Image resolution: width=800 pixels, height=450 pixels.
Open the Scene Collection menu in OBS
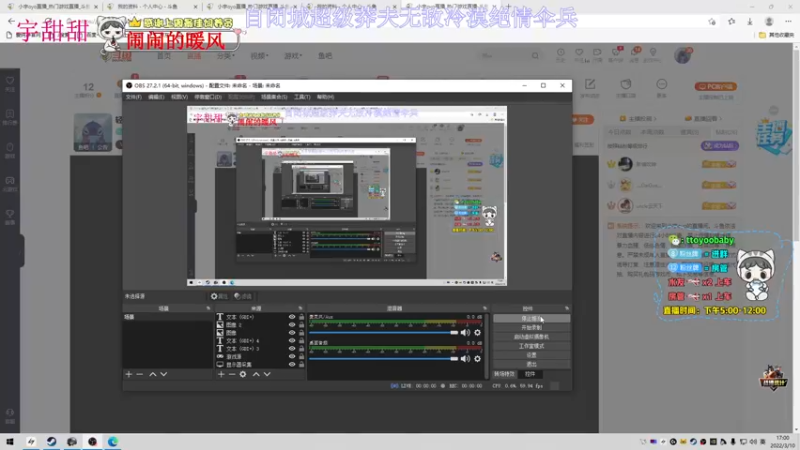point(274,97)
